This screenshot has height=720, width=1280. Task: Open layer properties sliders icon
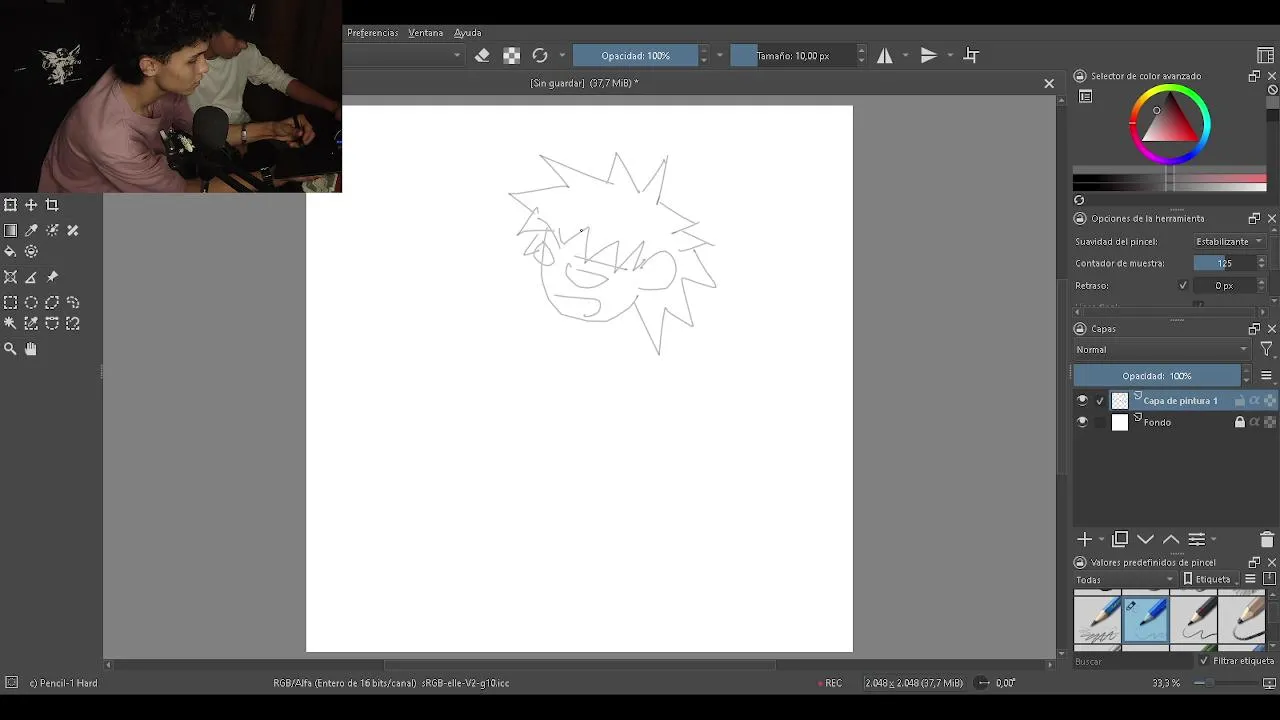(x=1196, y=540)
